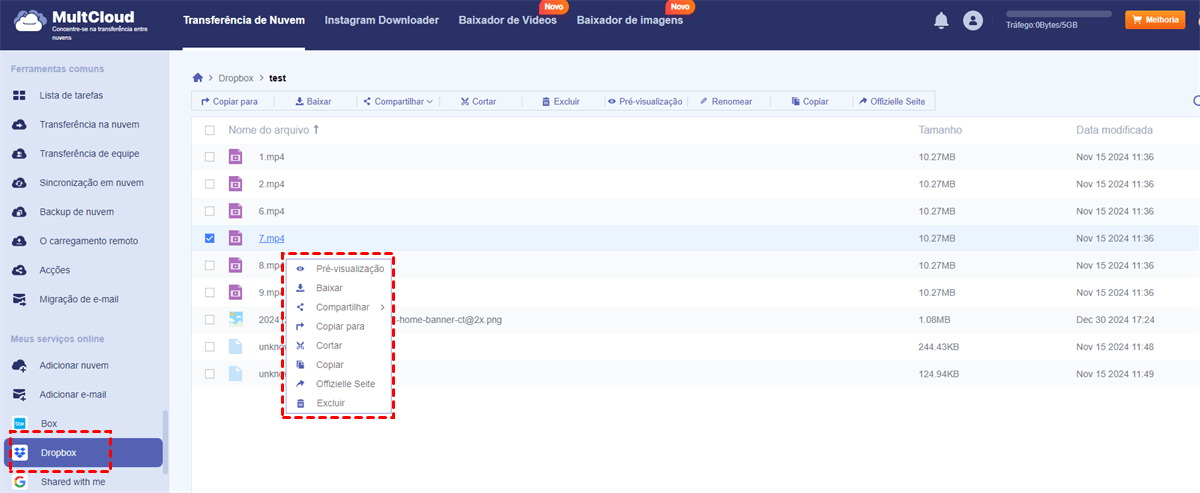The height and width of the screenshot is (493, 1200).
Task: Click the Transferência de equipe icon
Action: (x=19, y=153)
